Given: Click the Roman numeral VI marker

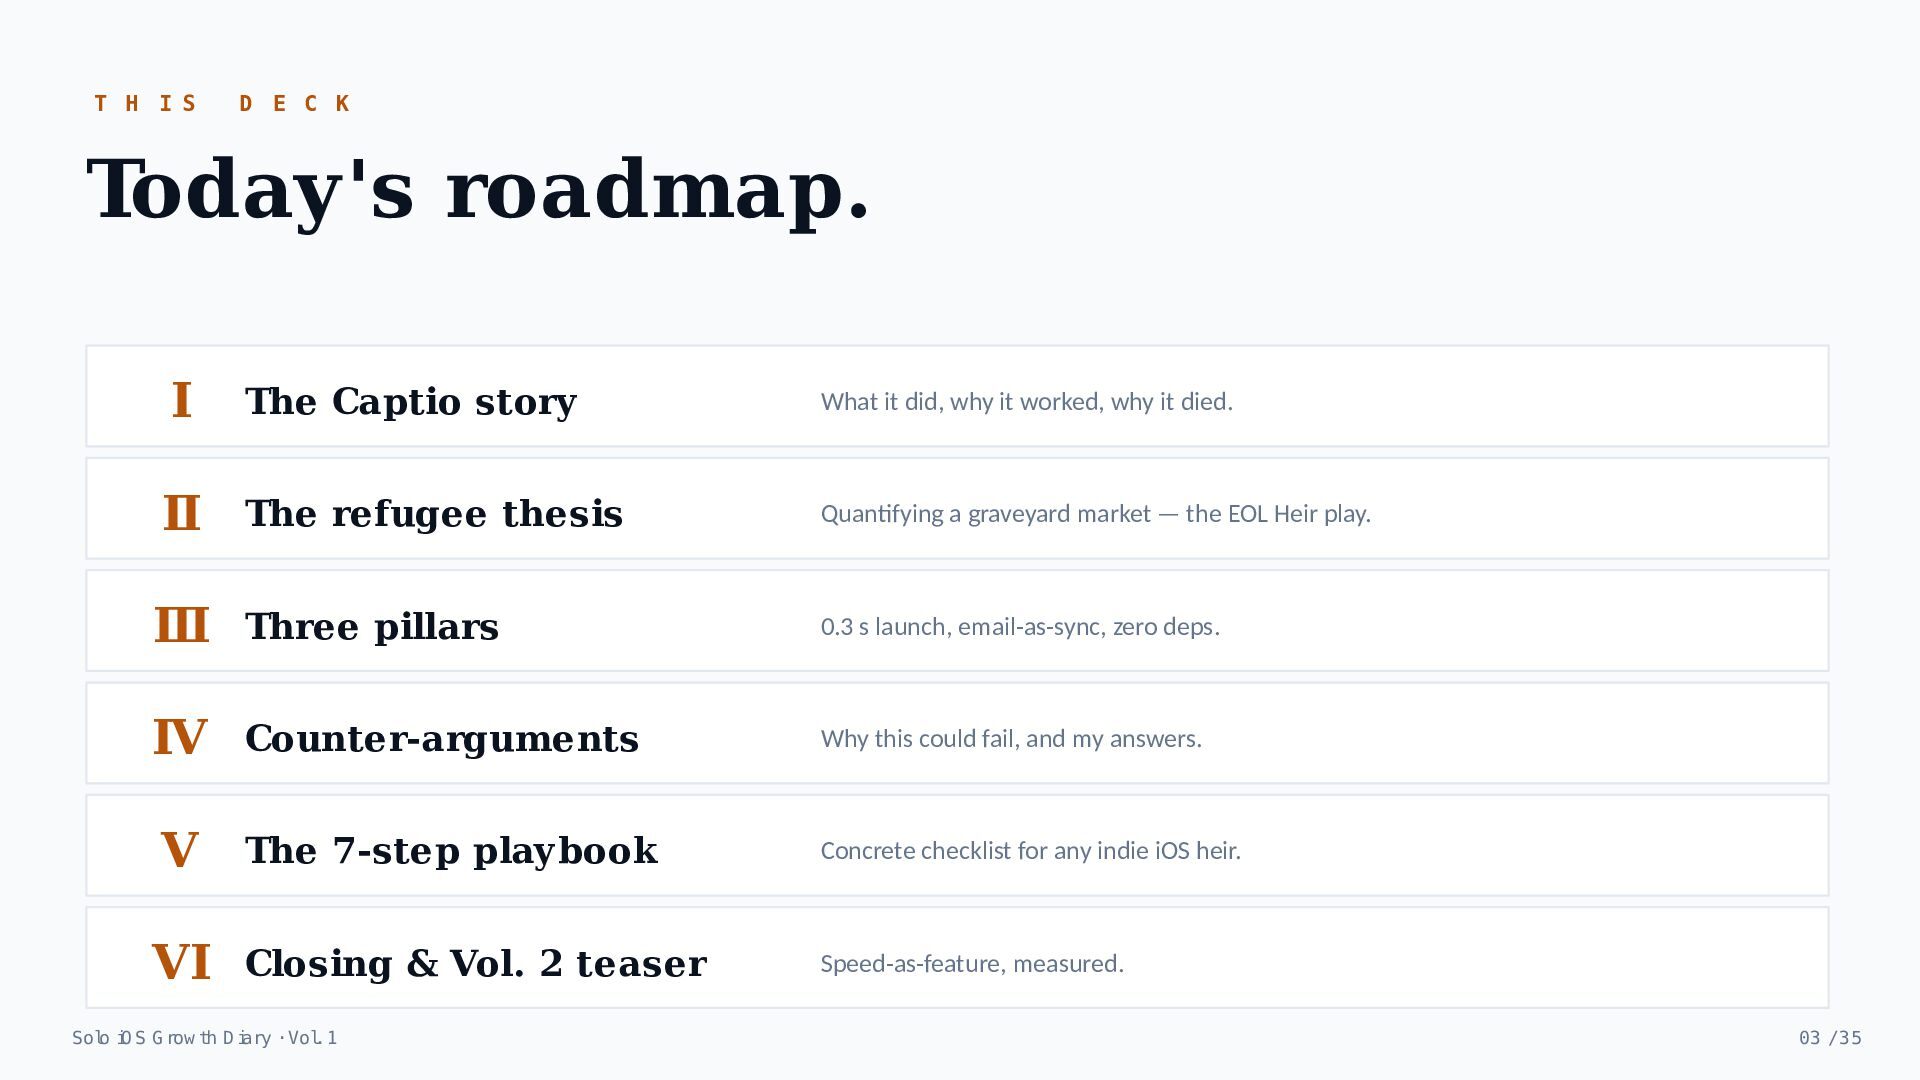Looking at the screenshot, I should click(x=181, y=963).
